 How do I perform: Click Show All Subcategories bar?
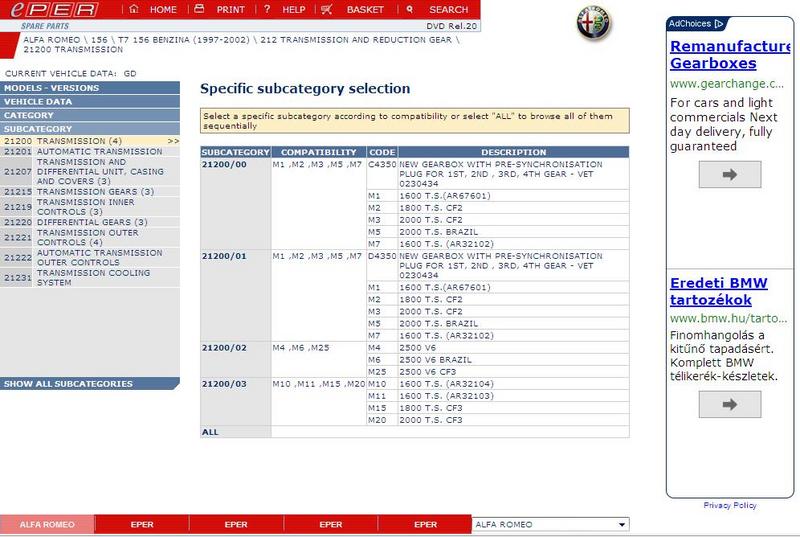90,384
